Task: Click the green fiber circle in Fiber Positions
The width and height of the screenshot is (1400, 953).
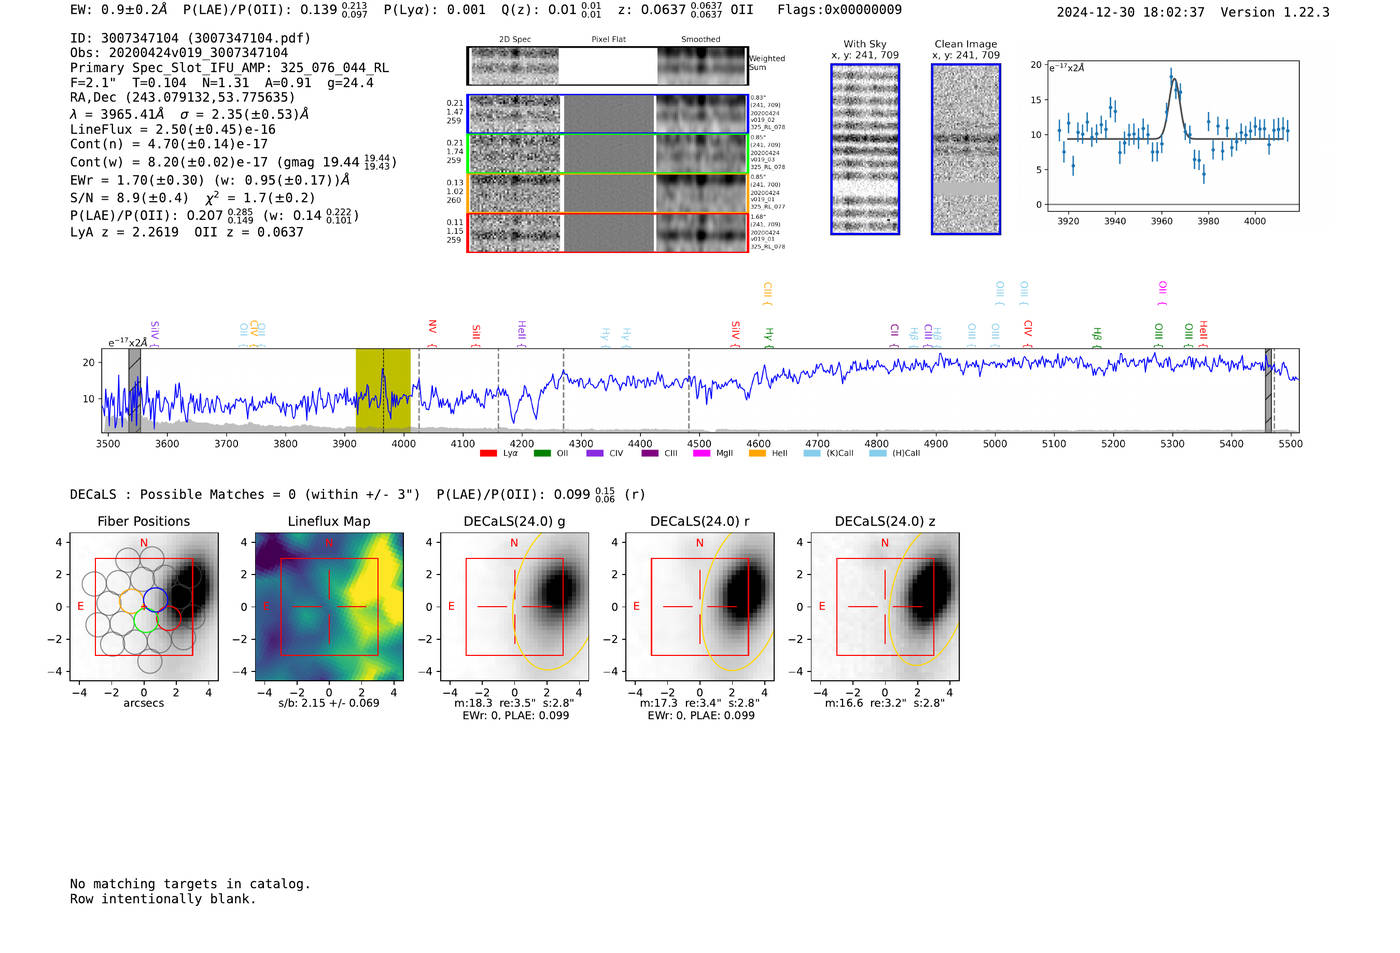Action: point(144,620)
